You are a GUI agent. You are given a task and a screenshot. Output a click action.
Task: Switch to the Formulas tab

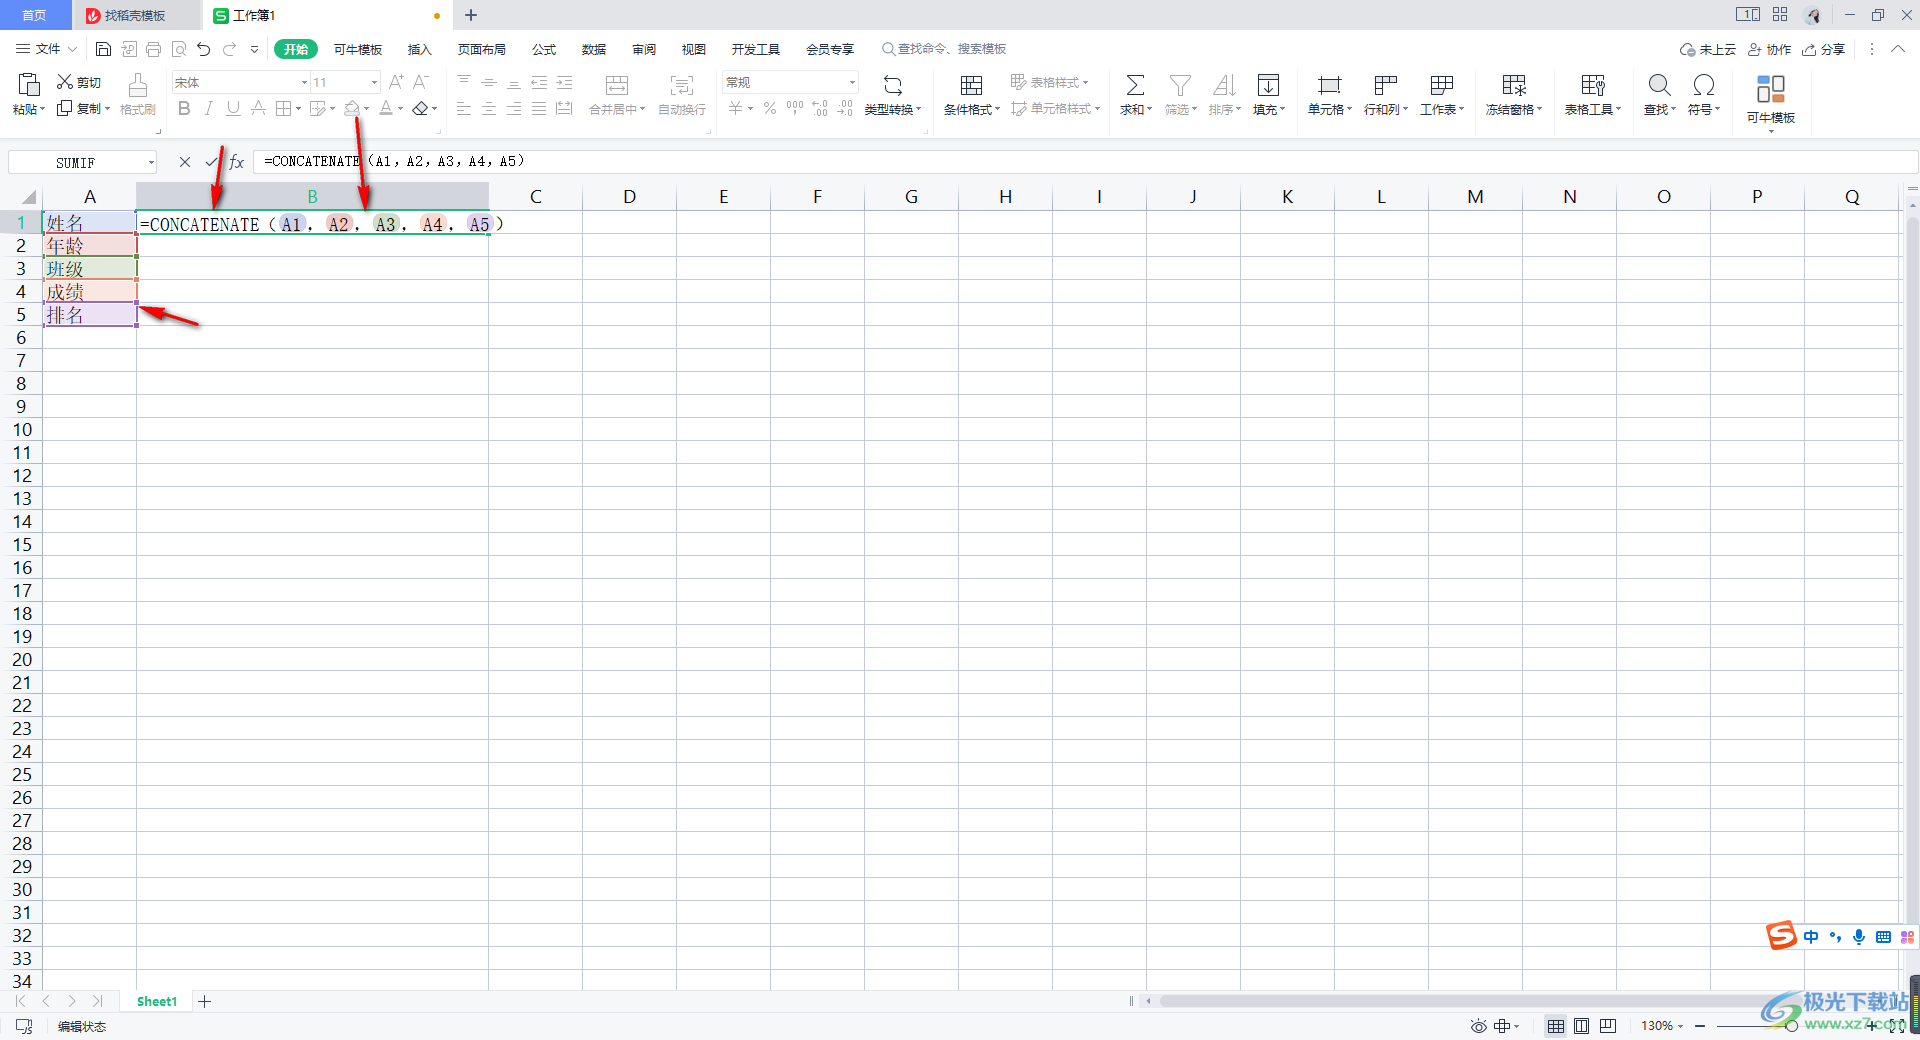tap(544, 49)
